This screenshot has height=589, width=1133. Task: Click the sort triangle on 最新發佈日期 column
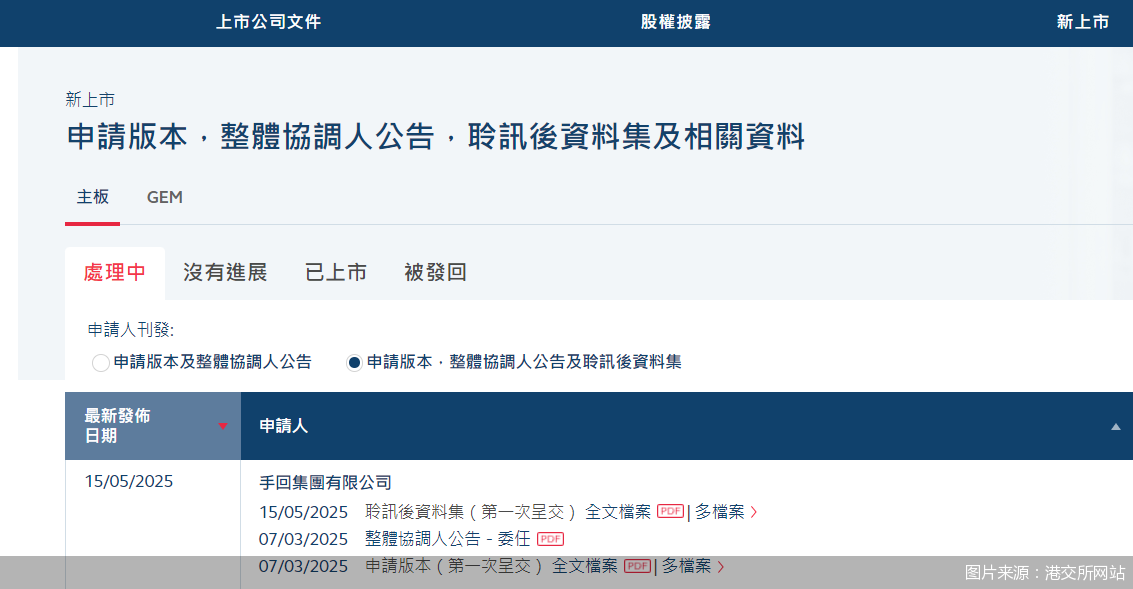(x=224, y=425)
